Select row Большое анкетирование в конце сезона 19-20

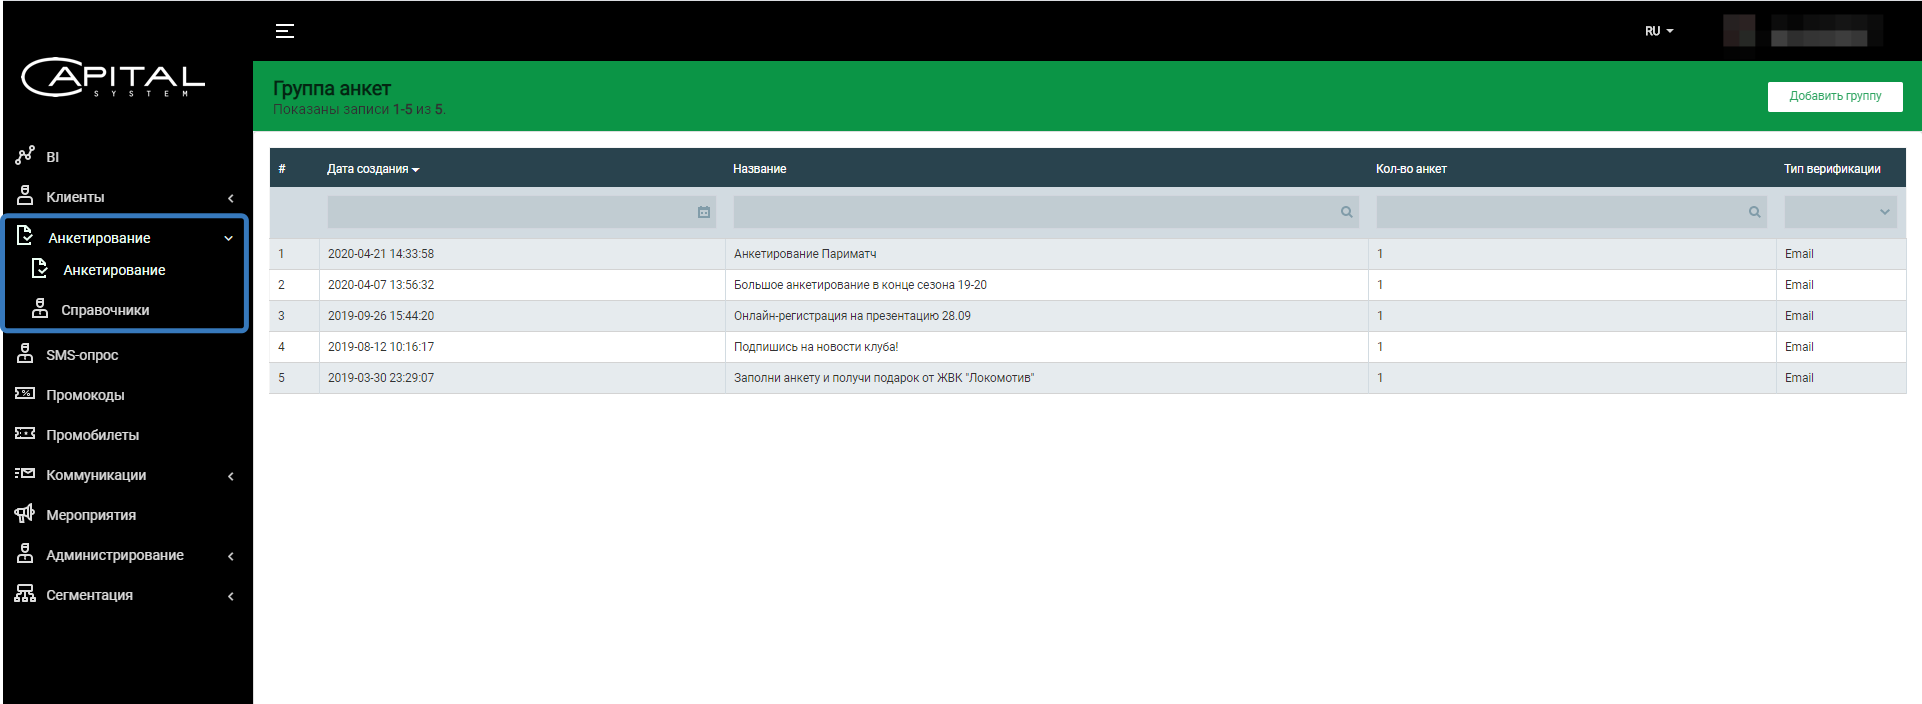[x=1088, y=285]
